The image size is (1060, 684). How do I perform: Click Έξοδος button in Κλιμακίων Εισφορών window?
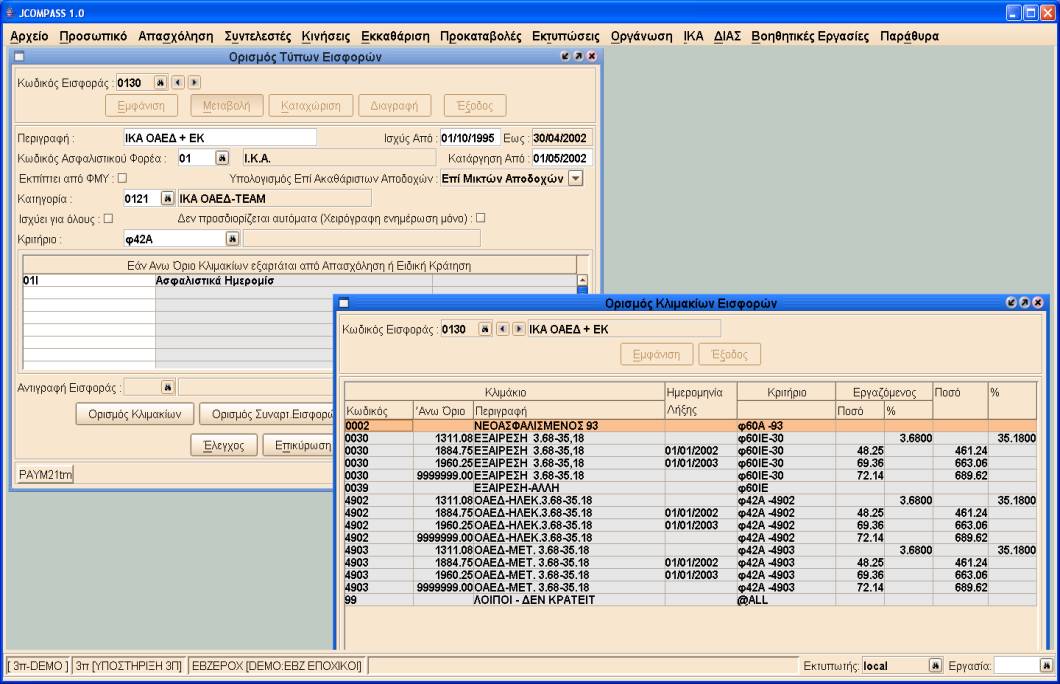729,354
